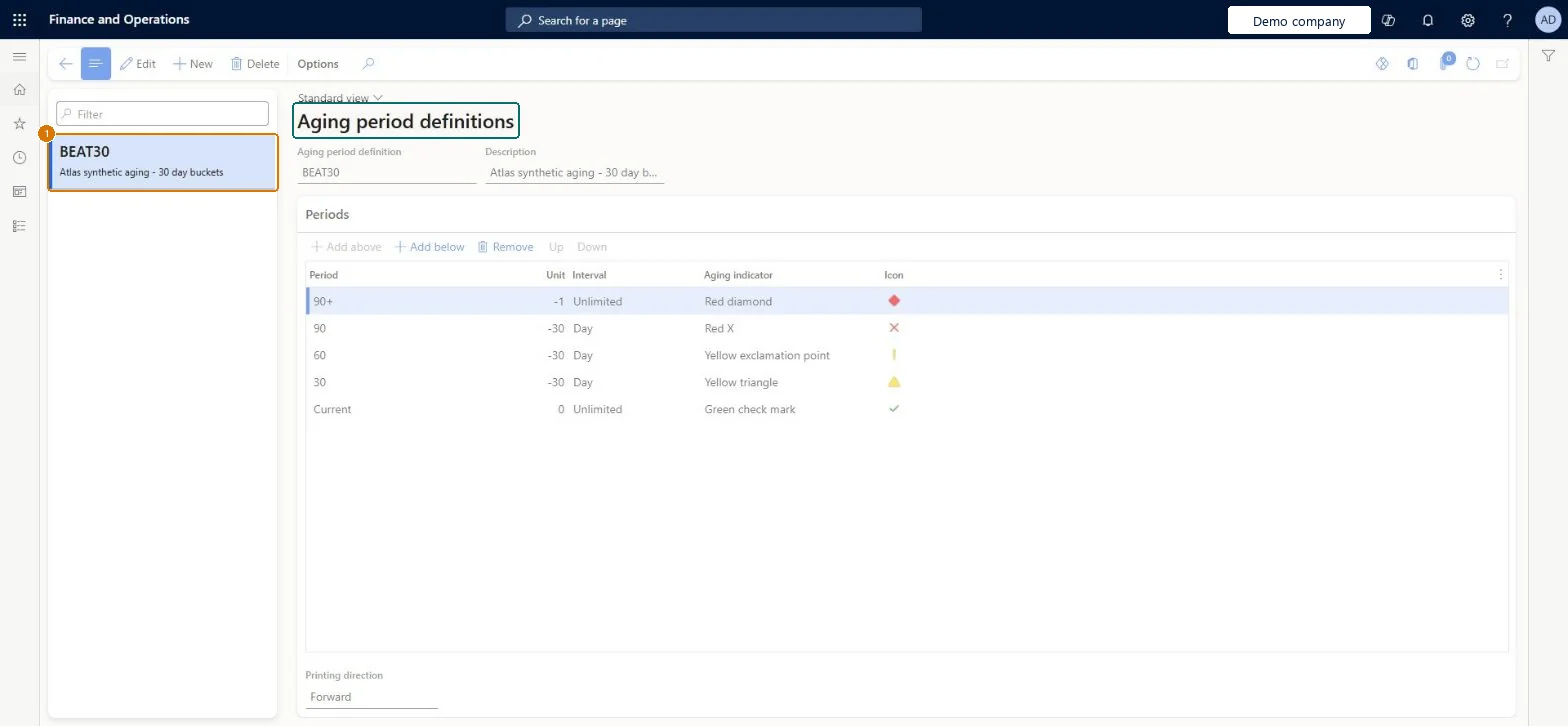1568x726 pixels.
Task: Click Remove in Periods toolbar
Action: [505, 247]
